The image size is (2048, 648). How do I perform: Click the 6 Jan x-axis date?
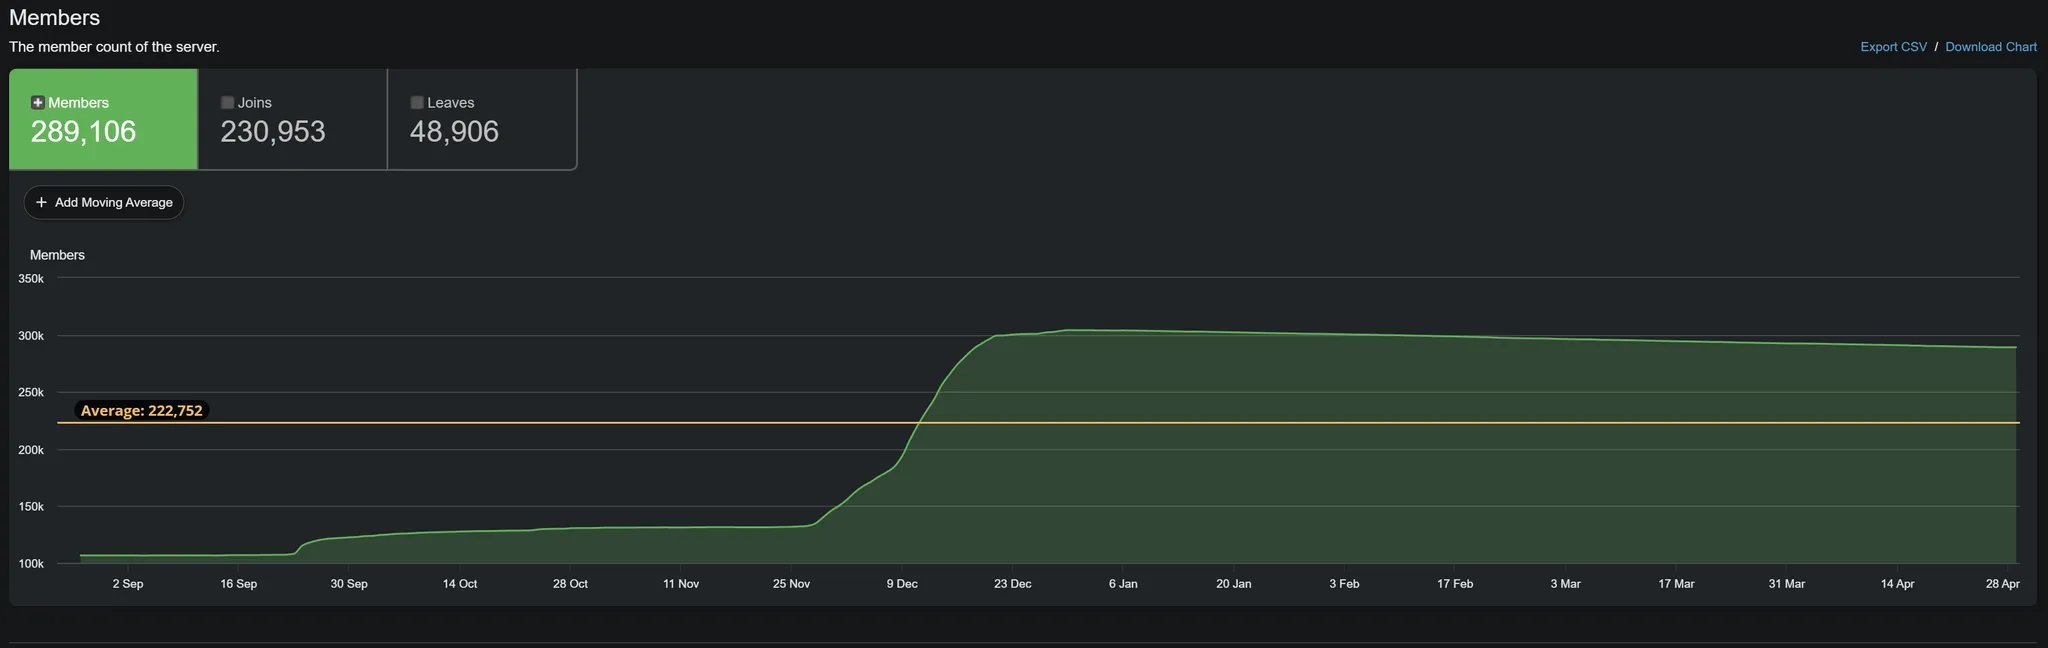[x=1123, y=583]
